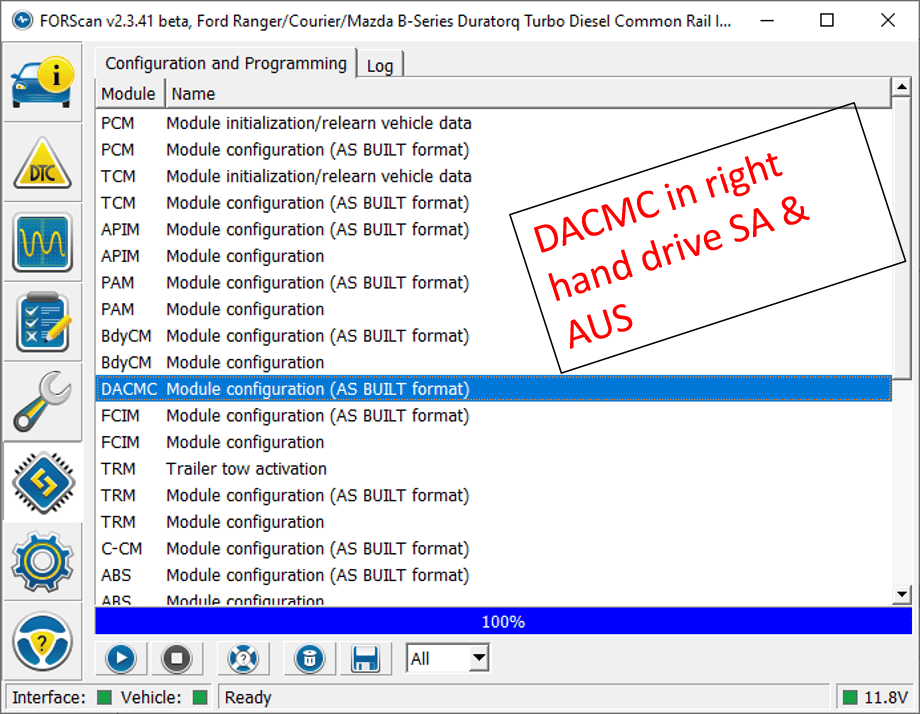Open the Vehicle information section
Viewport: 920px width, 714px height.
click(43, 83)
